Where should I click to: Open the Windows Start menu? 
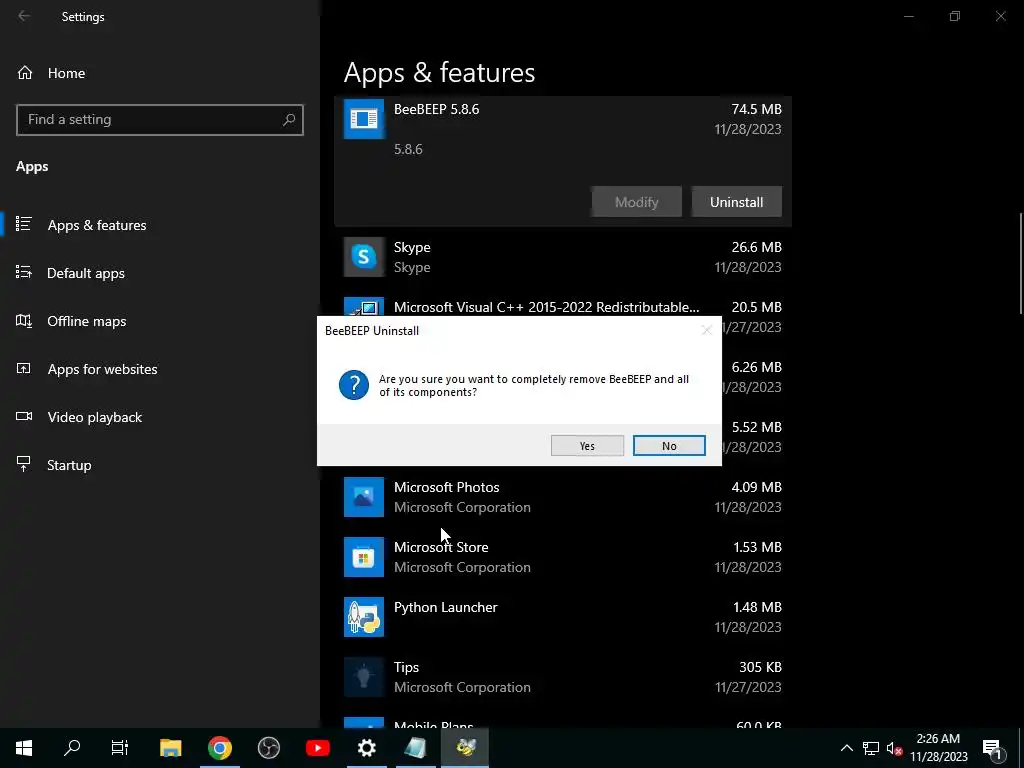tap(24, 748)
